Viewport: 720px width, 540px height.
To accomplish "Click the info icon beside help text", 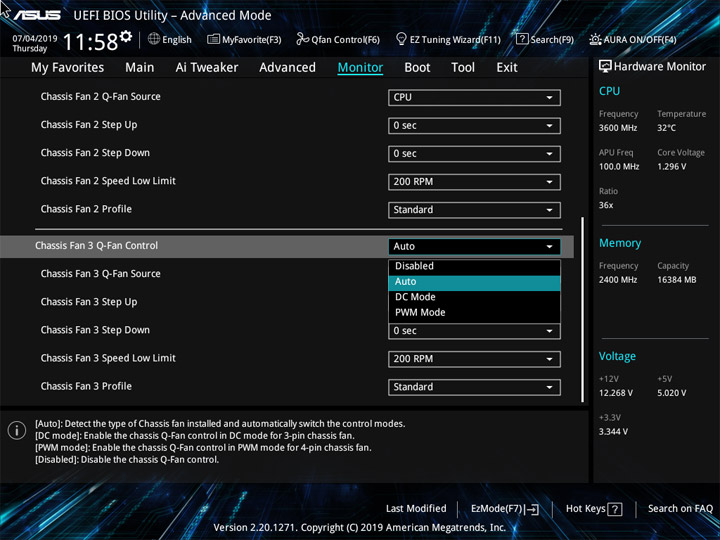I will click(x=17, y=431).
